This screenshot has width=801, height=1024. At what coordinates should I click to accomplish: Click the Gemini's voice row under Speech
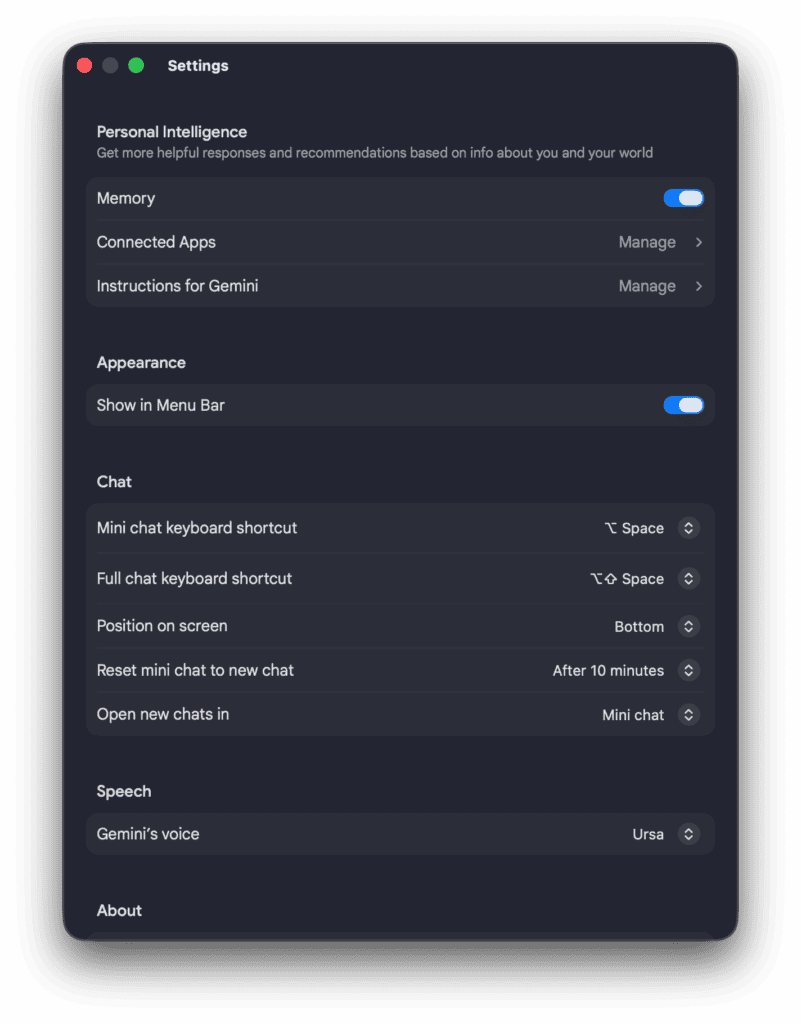[x=400, y=834]
